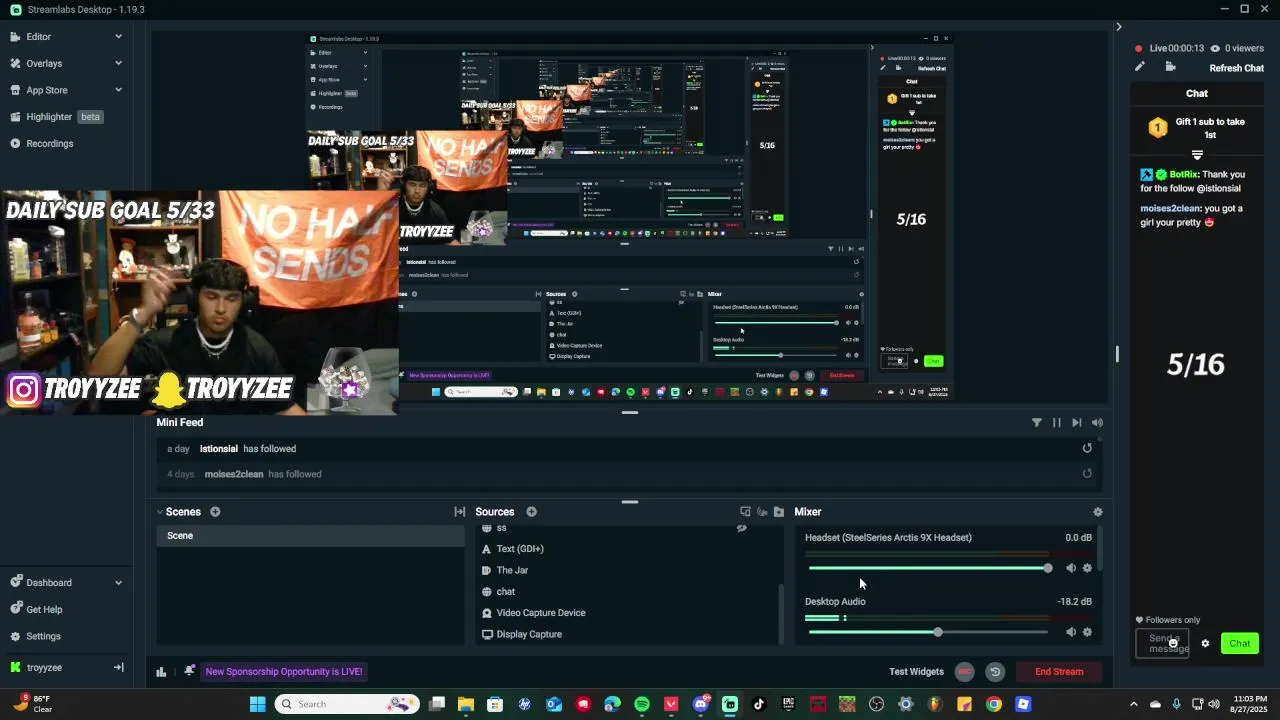The image size is (1280, 720).
Task: Click the Send a message input field
Action: (1162, 644)
